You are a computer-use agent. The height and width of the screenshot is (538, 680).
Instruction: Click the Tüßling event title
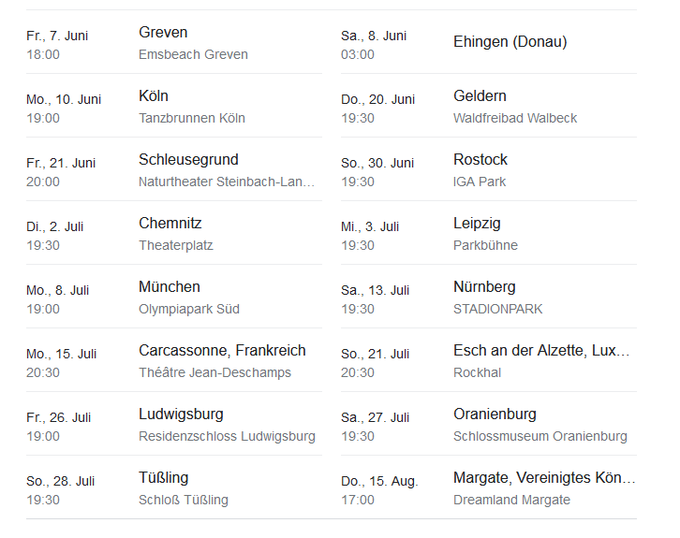[x=163, y=478]
